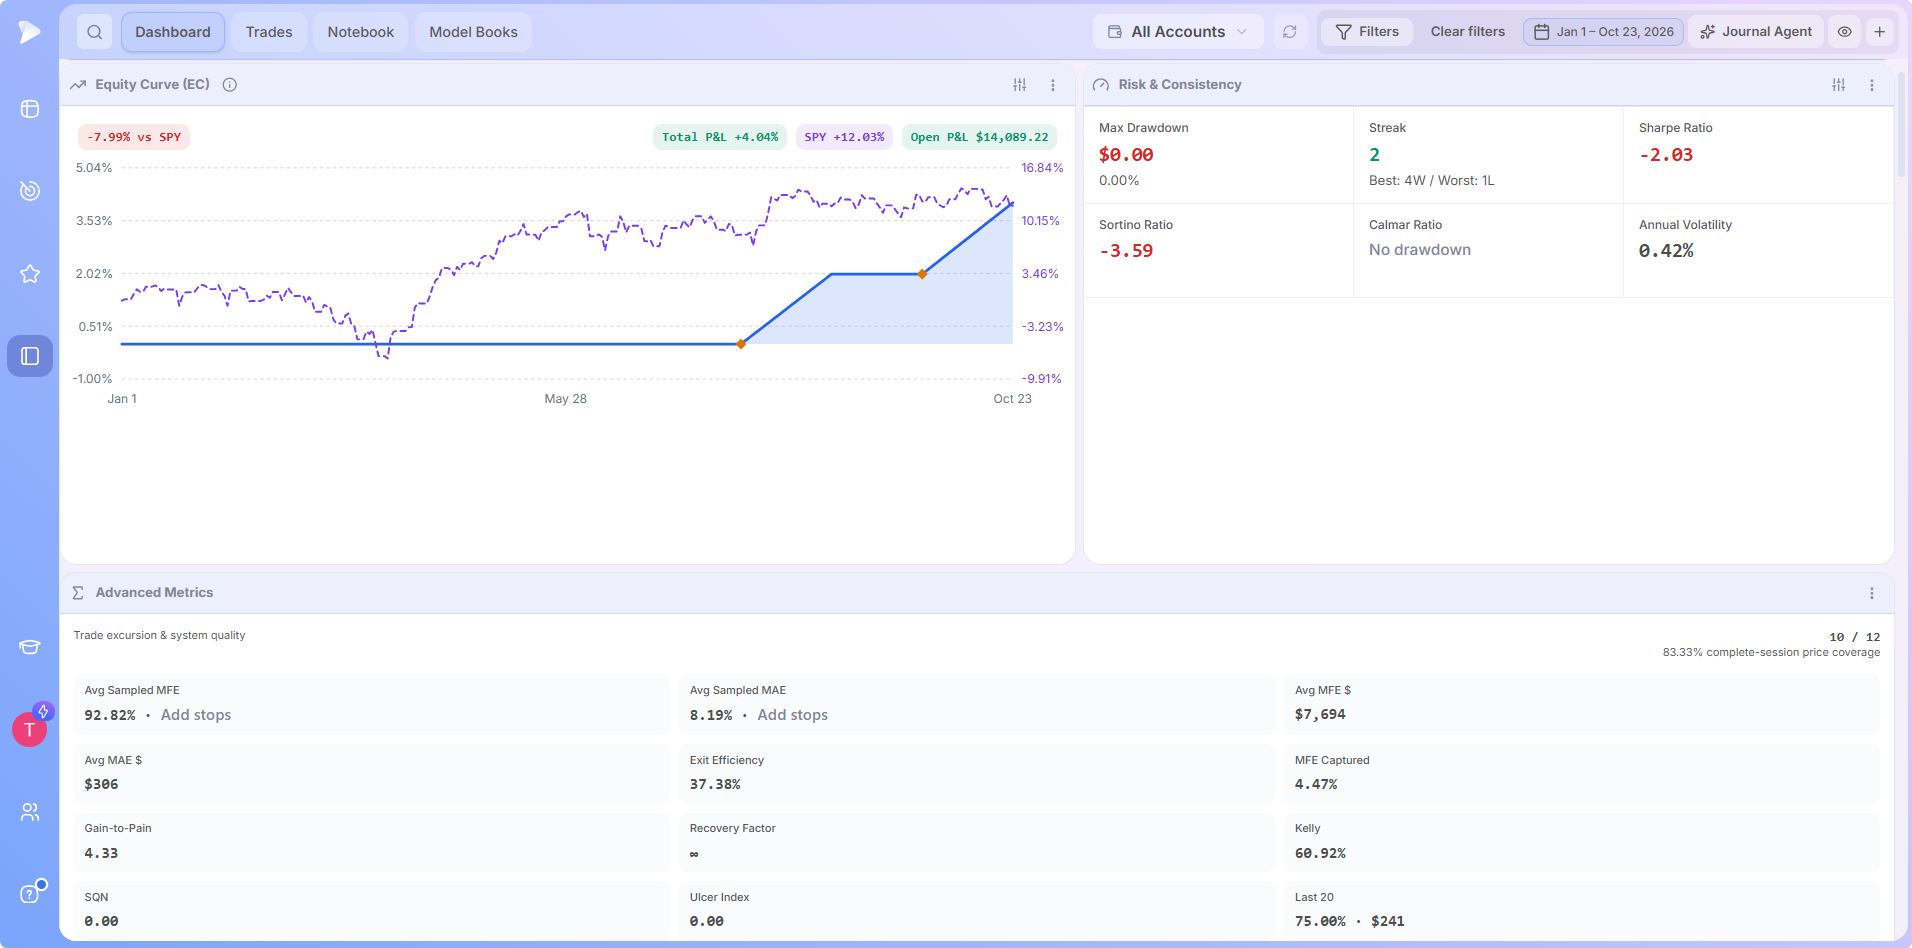This screenshot has height=948, width=1912.
Task: Toggle the Total P&L +4.04% badge
Action: (720, 137)
